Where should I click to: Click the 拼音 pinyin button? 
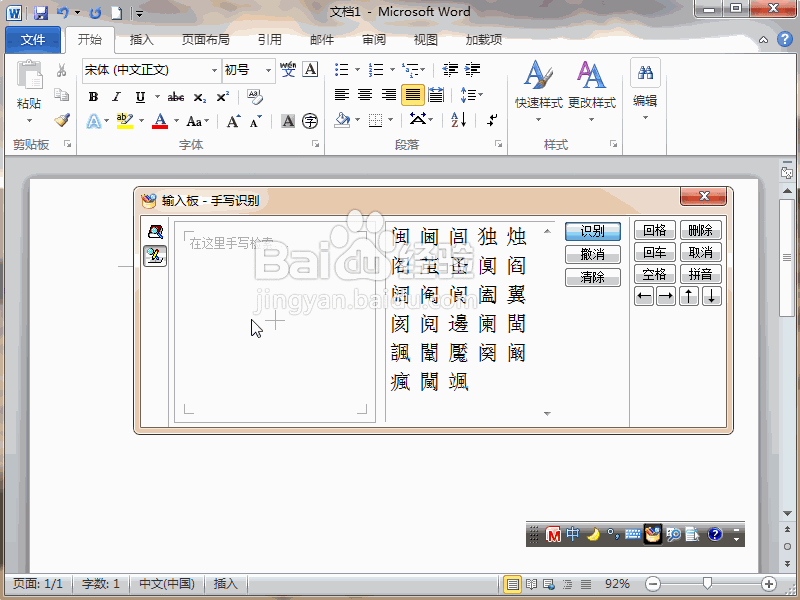click(x=701, y=274)
